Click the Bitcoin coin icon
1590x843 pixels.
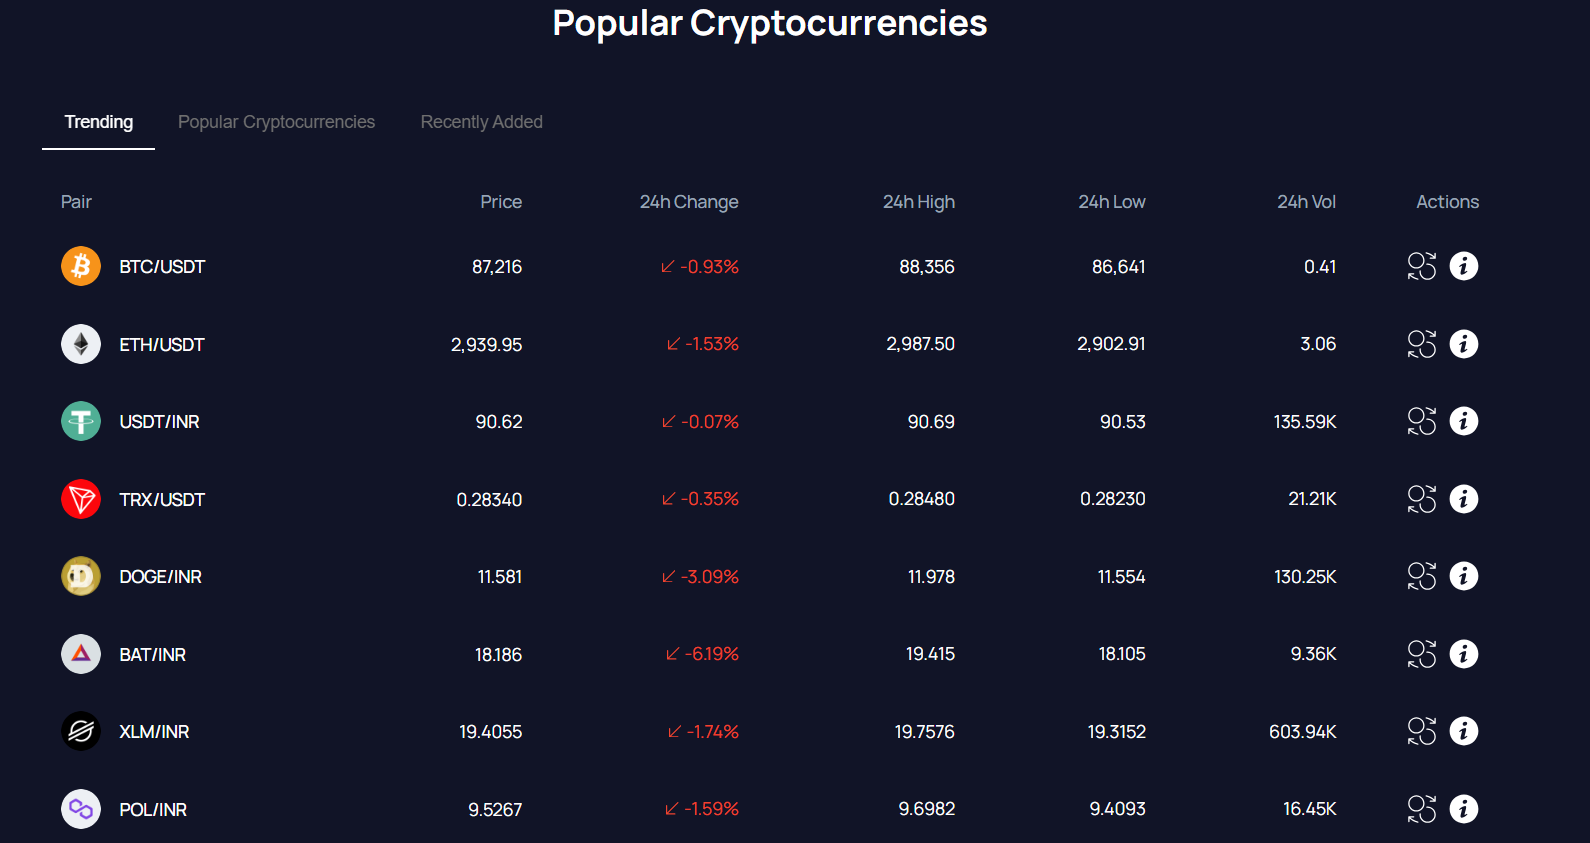pyautogui.click(x=80, y=266)
